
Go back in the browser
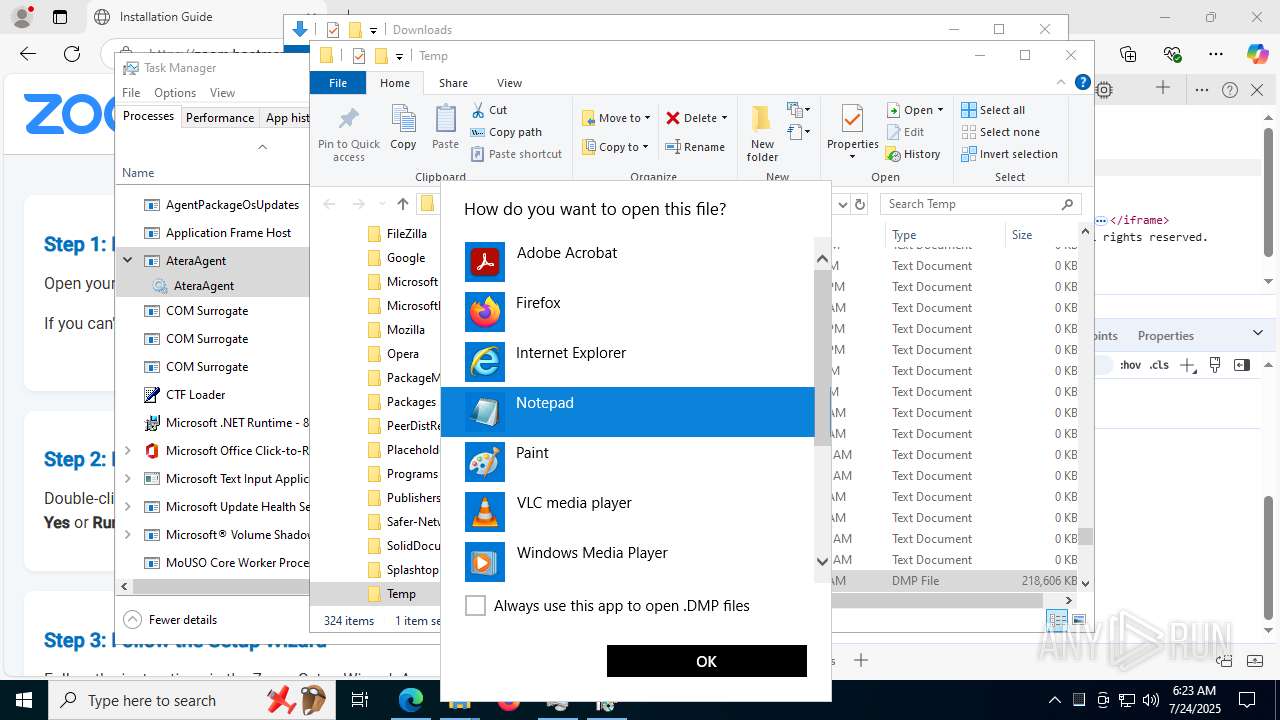[x=28, y=54]
